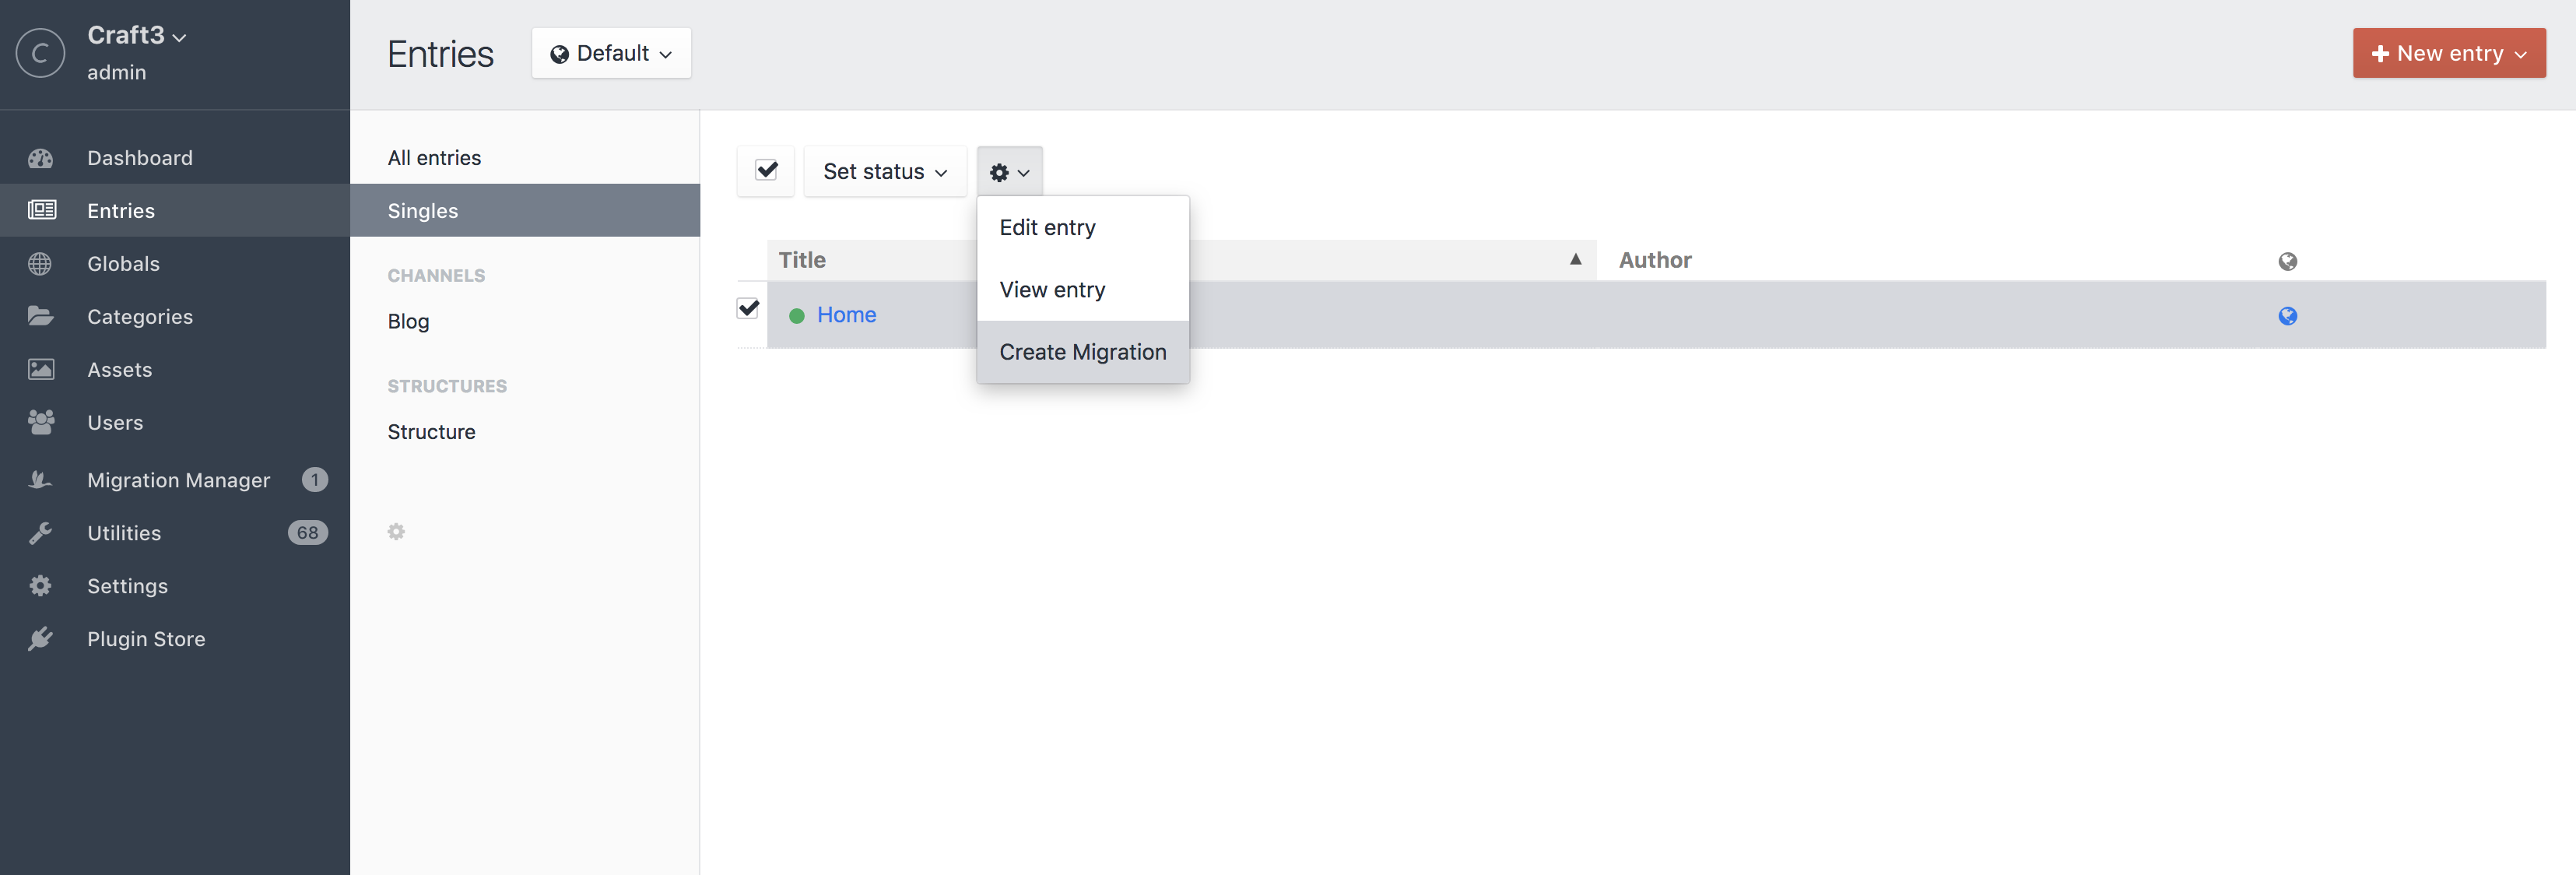Screen dimensions: 2576x875
Task: Select Edit entry in the actions menu
Action: 1047,227
